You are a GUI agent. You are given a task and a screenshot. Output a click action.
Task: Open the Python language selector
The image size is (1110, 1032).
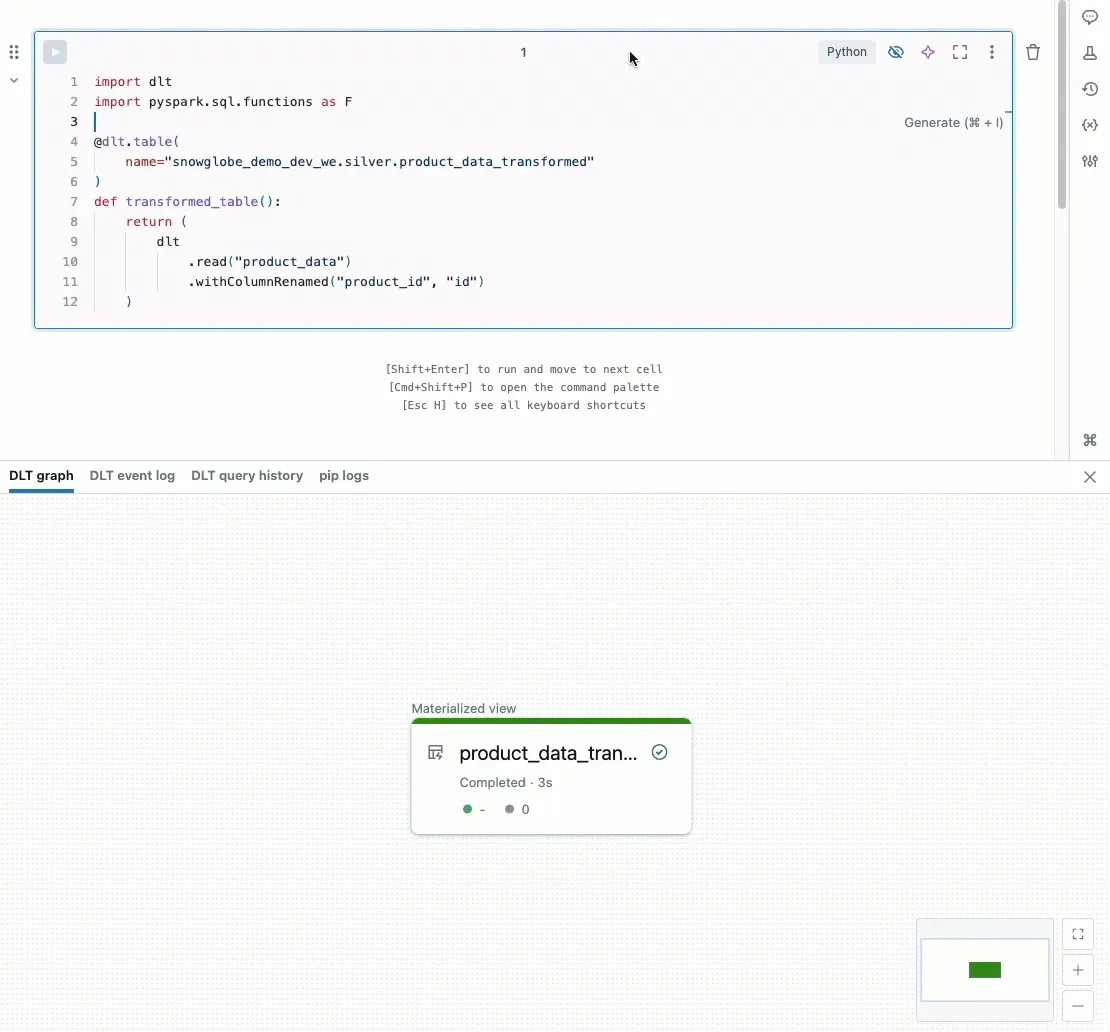click(847, 52)
